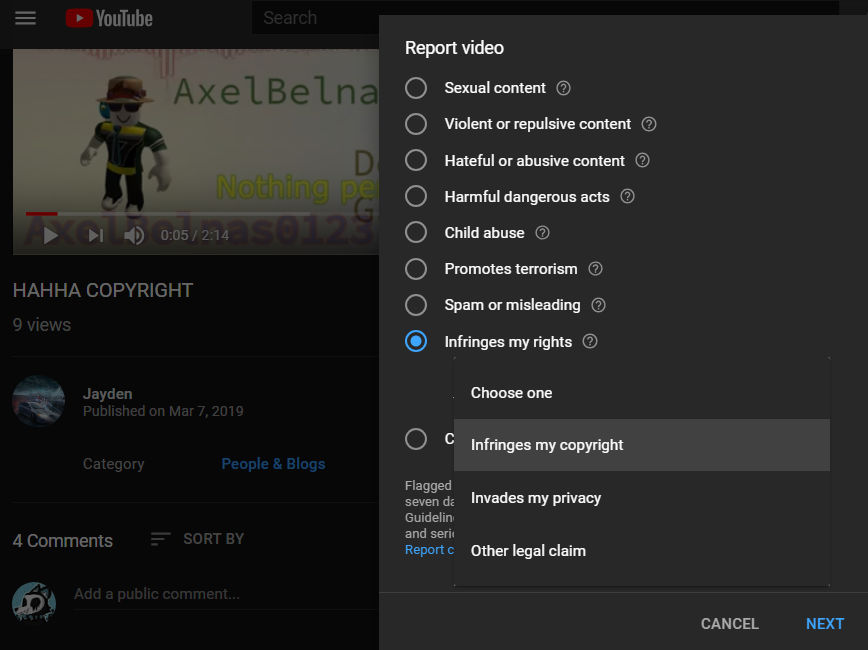
Task: Select Sexual content radio button
Action: 416,88
